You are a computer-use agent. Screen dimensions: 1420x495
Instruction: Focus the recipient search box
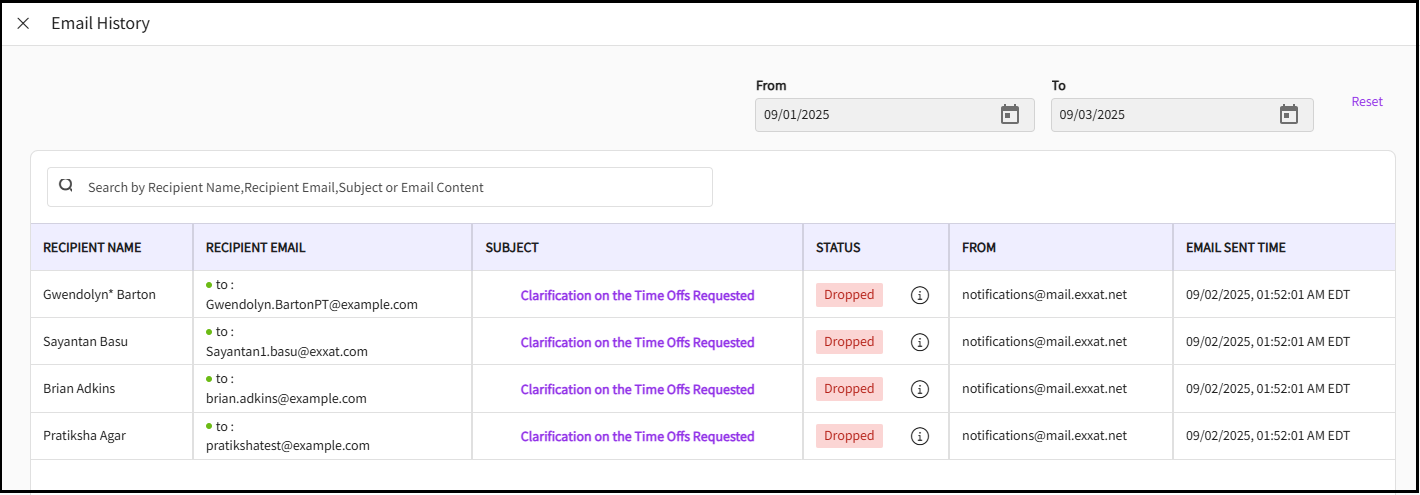tap(390, 187)
